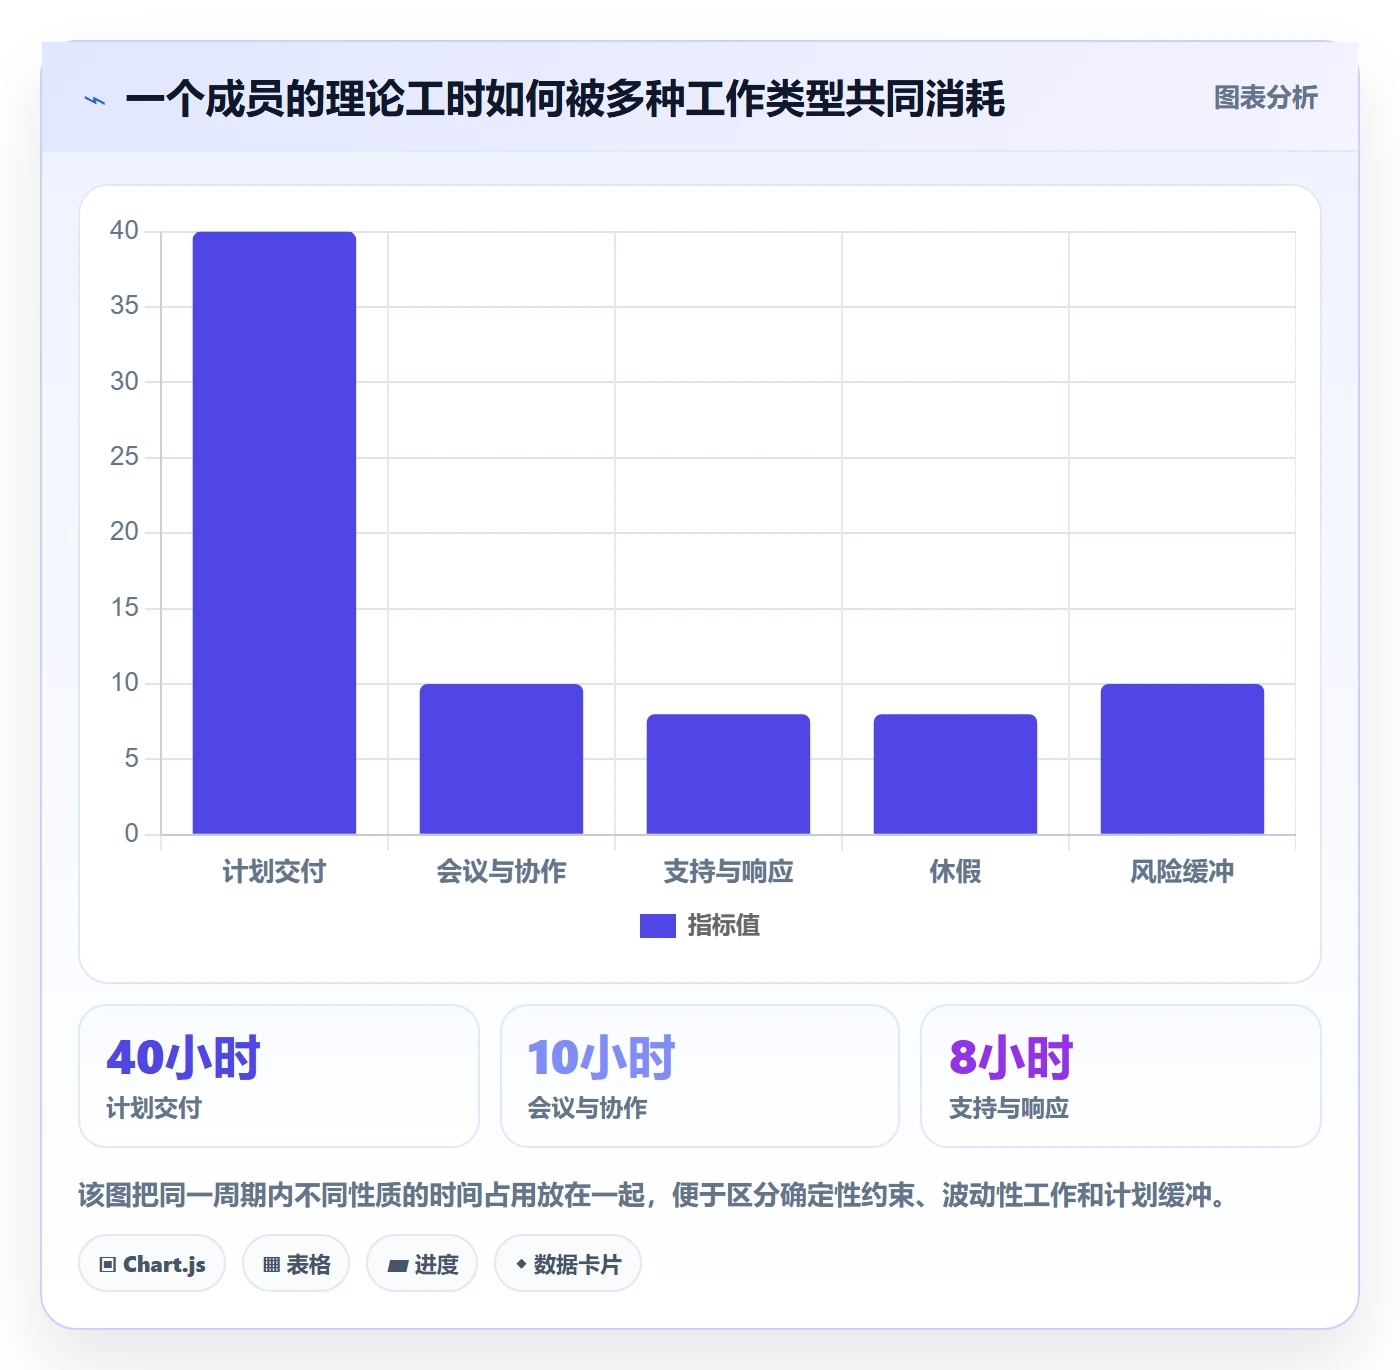This screenshot has width=1400, height=1370.
Task: Select the 支持与响应 bar in the chart
Action: [x=728, y=774]
